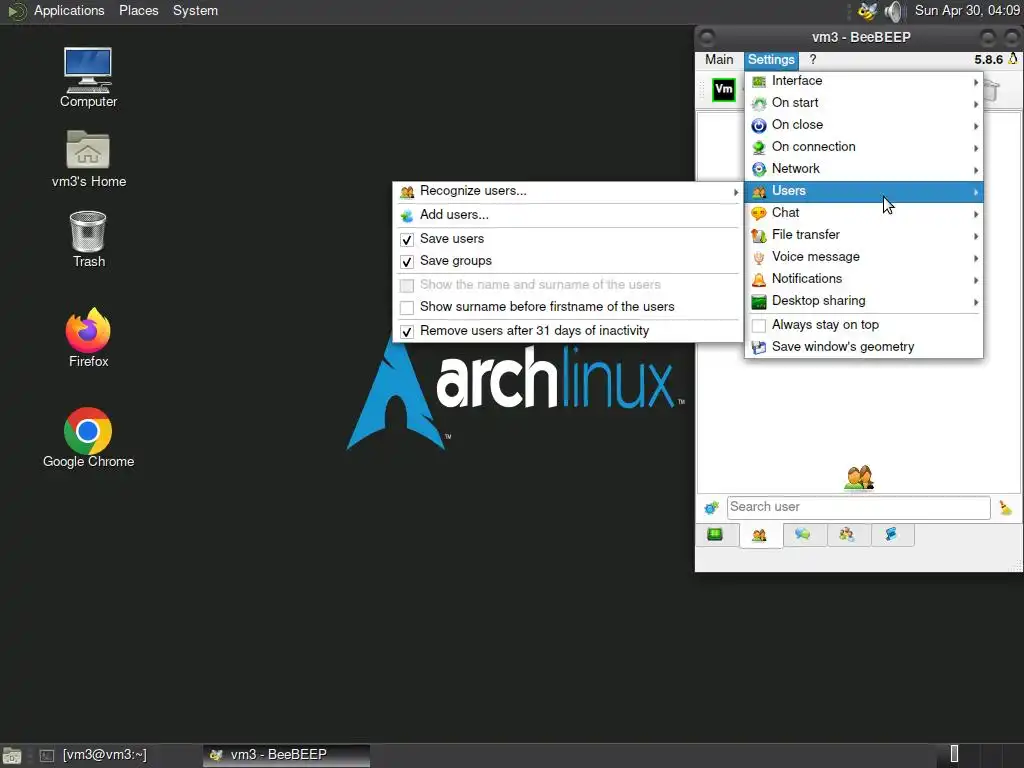The height and width of the screenshot is (768, 1024).
Task: Switch to the users list tab
Action: 760,536
